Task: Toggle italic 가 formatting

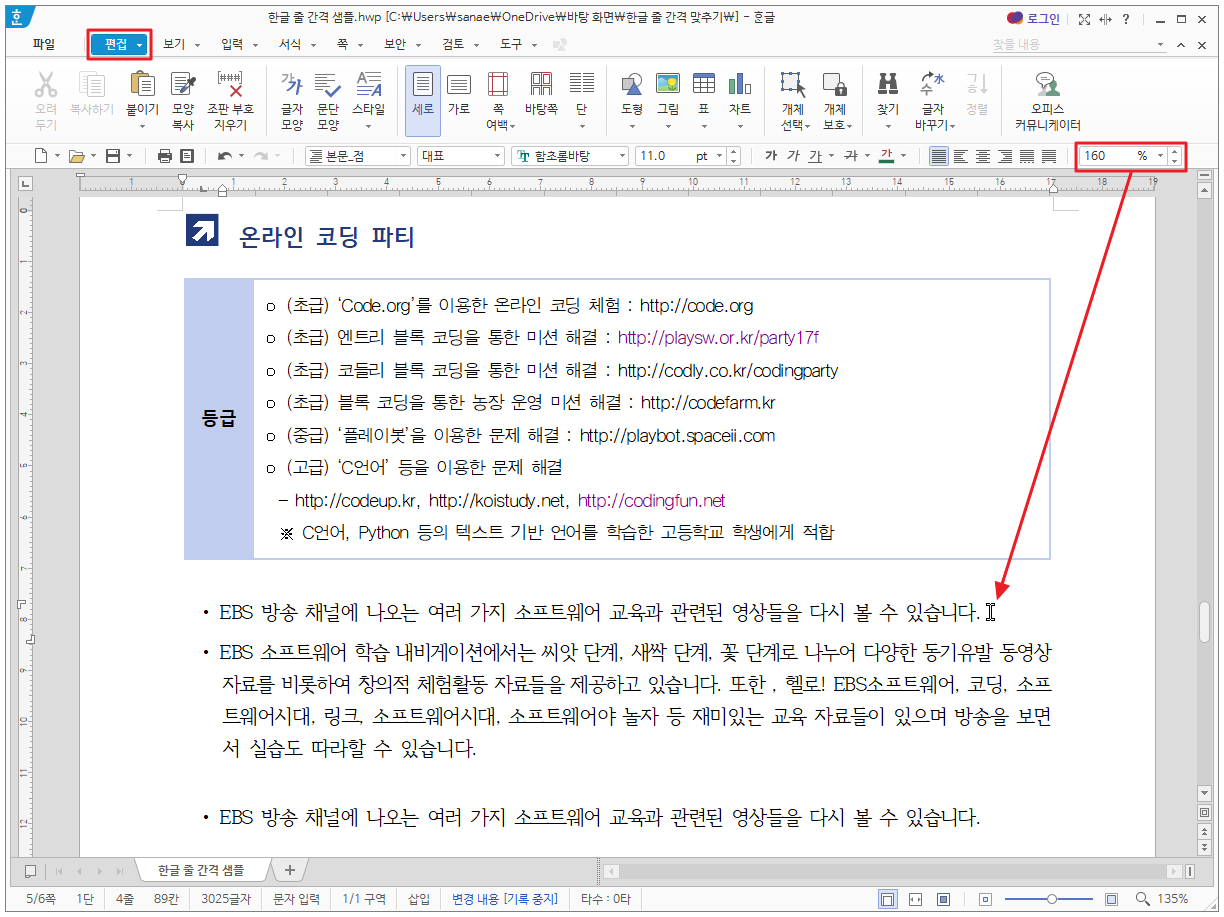Action: (x=793, y=156)
